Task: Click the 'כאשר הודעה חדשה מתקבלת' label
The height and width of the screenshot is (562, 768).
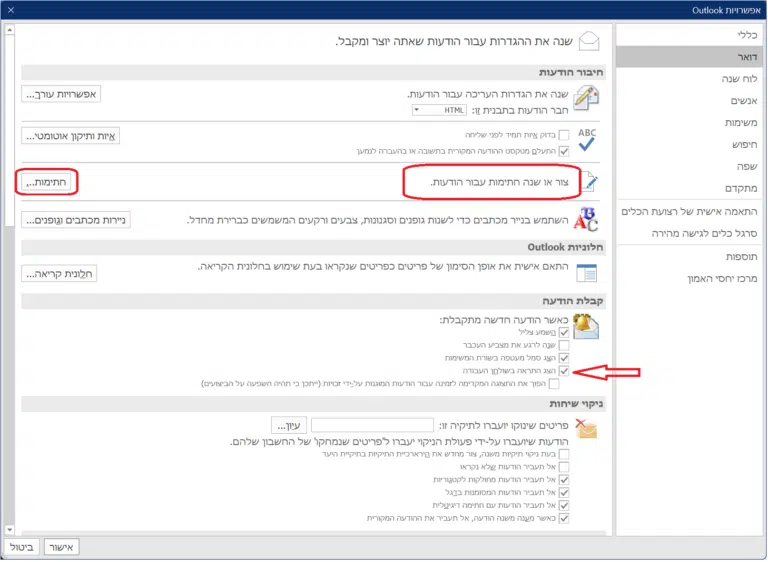Action: coord(504,320)
